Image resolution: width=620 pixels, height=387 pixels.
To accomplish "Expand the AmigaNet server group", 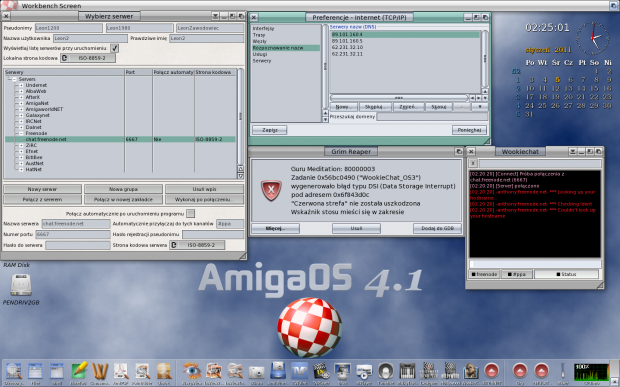I will (x=21, y=103).
